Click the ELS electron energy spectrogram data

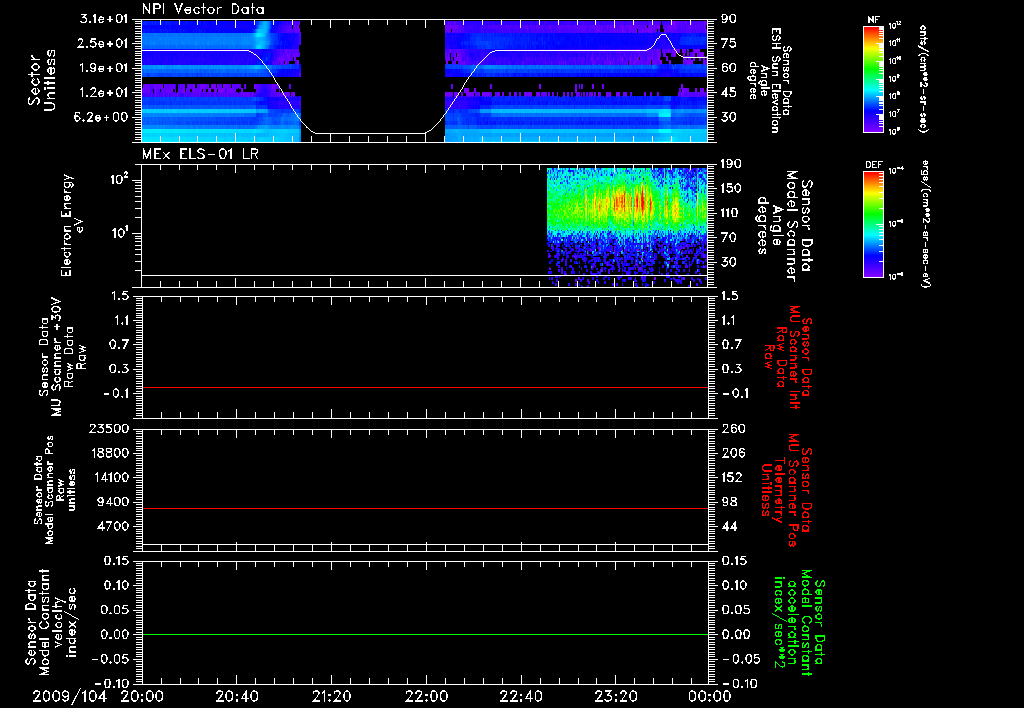pyautogui.click(x=627, y=227)
